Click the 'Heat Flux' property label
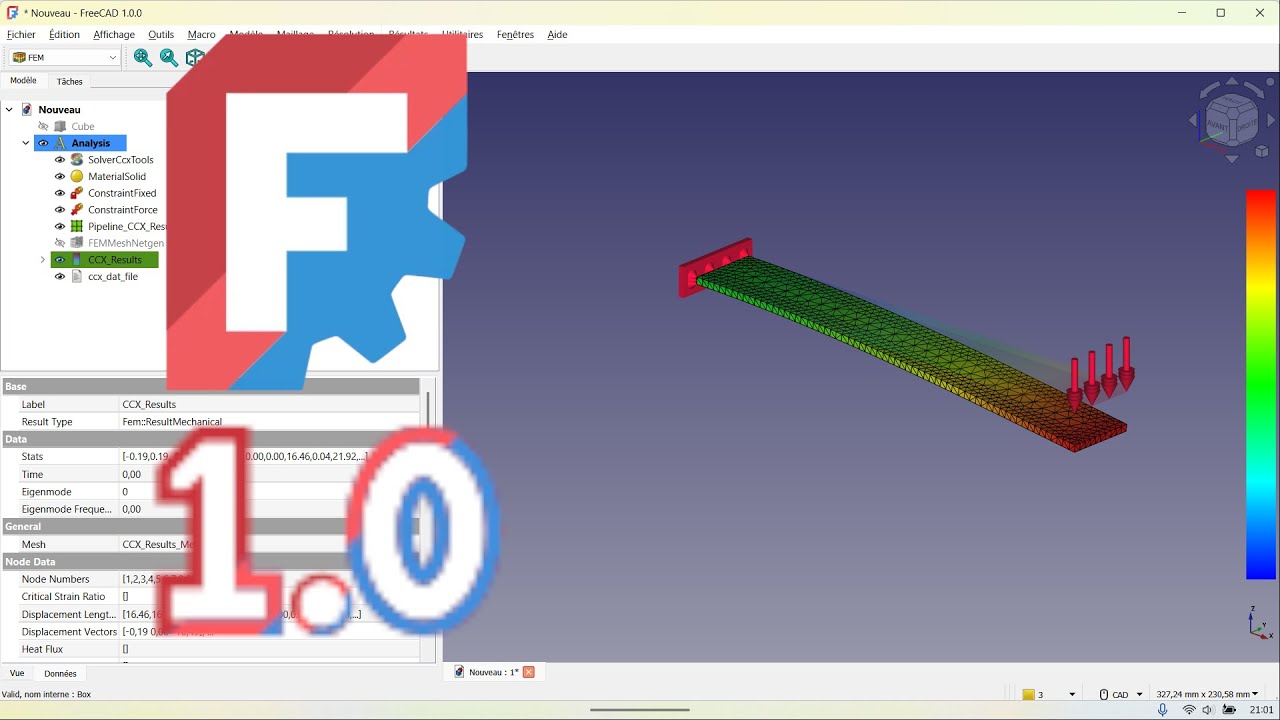This screenshot has height=720, width=1280. 42,649
